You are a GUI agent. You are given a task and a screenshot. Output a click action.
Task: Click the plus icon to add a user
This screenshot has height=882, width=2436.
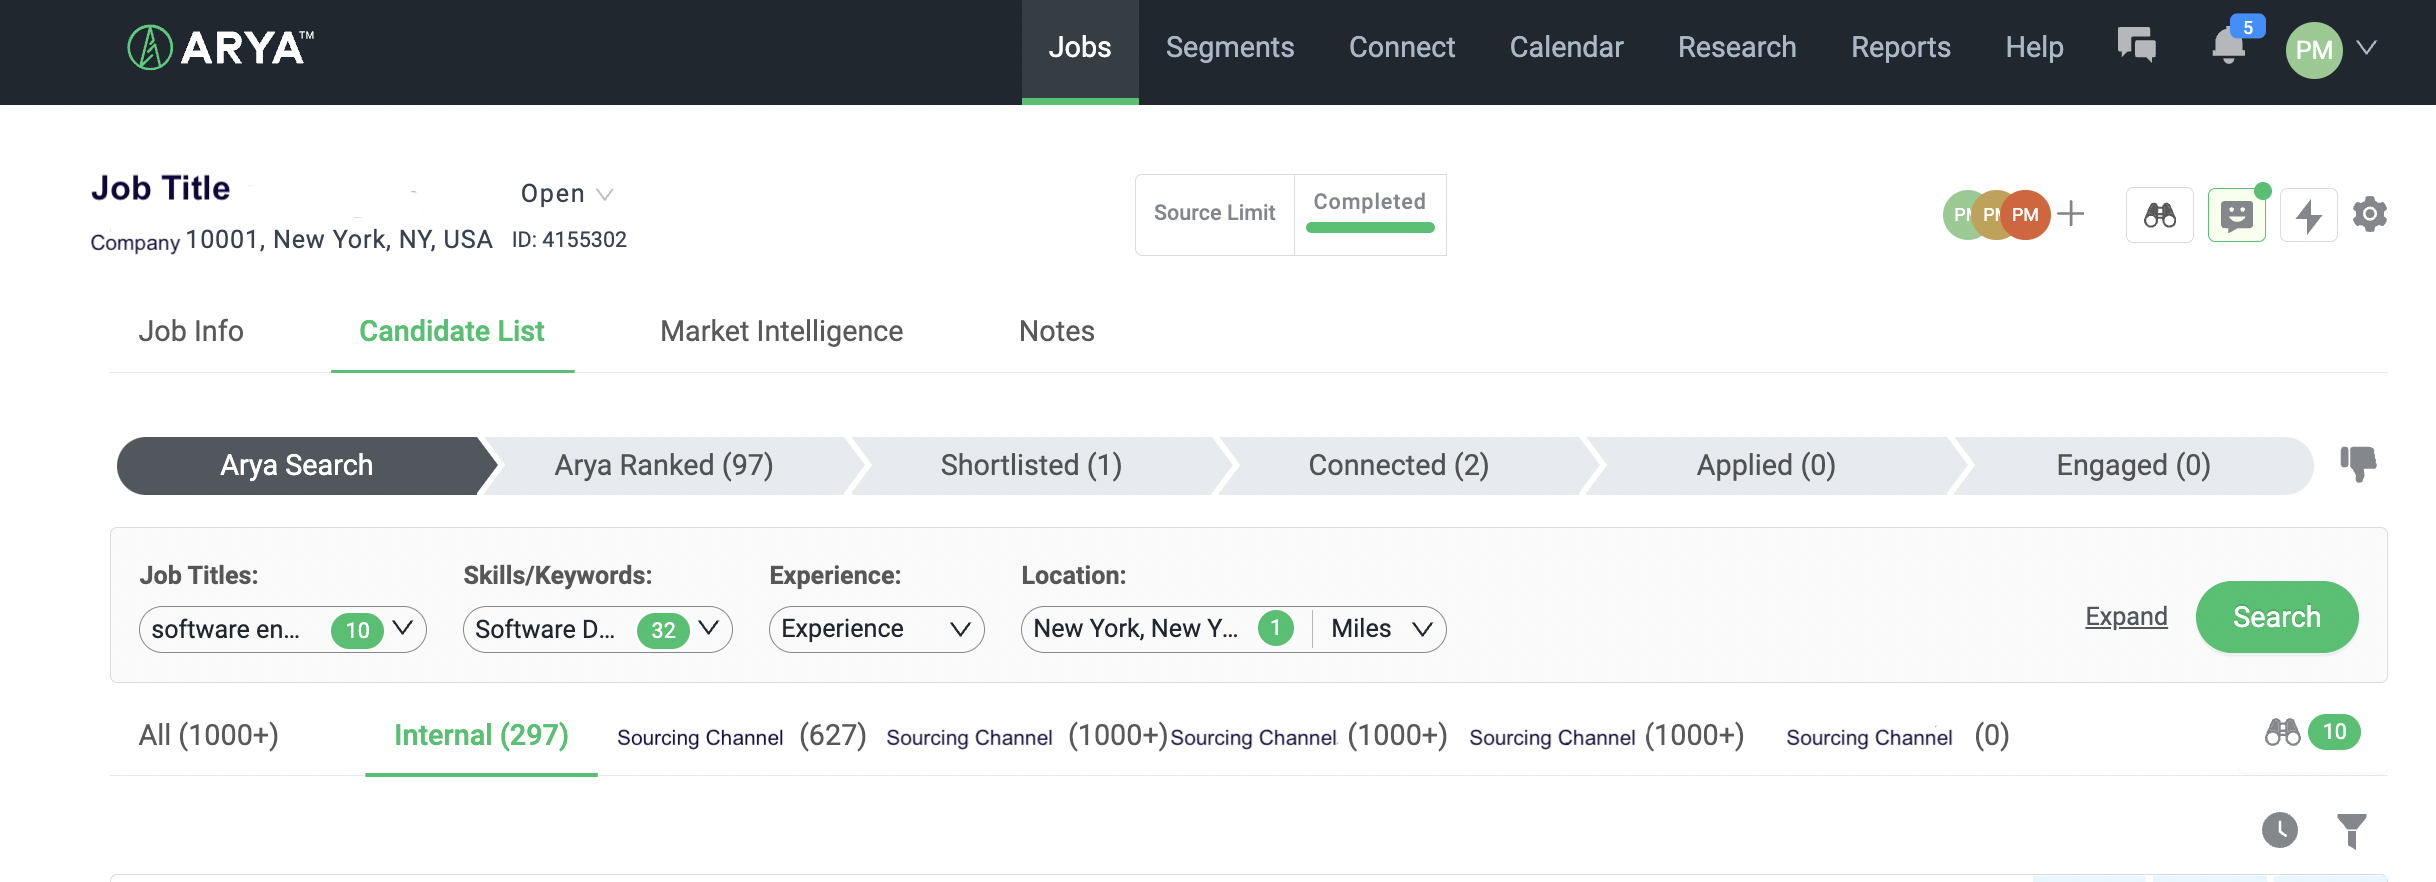[x=2071, y=213]
